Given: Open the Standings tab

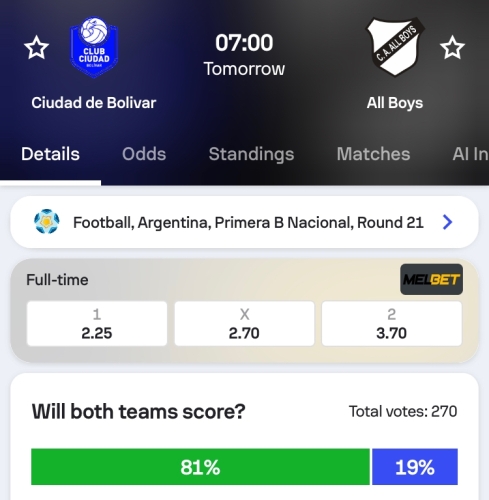Looking at the screenshot, I should coord(251,154).
